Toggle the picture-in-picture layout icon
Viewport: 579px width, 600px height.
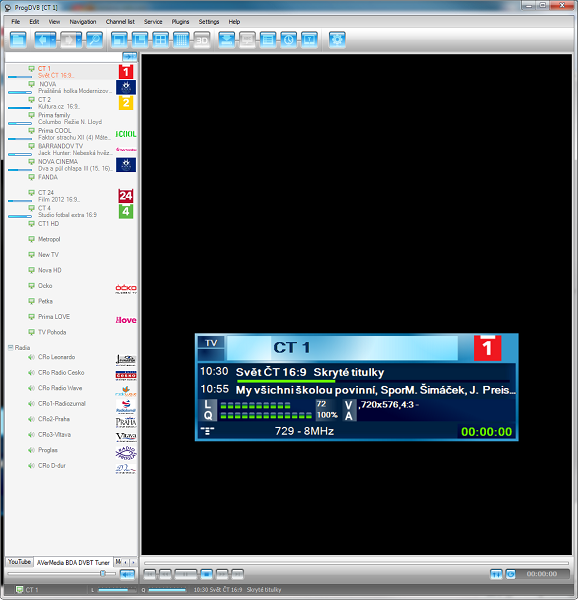pyautogui.click(x=140, y=39)
